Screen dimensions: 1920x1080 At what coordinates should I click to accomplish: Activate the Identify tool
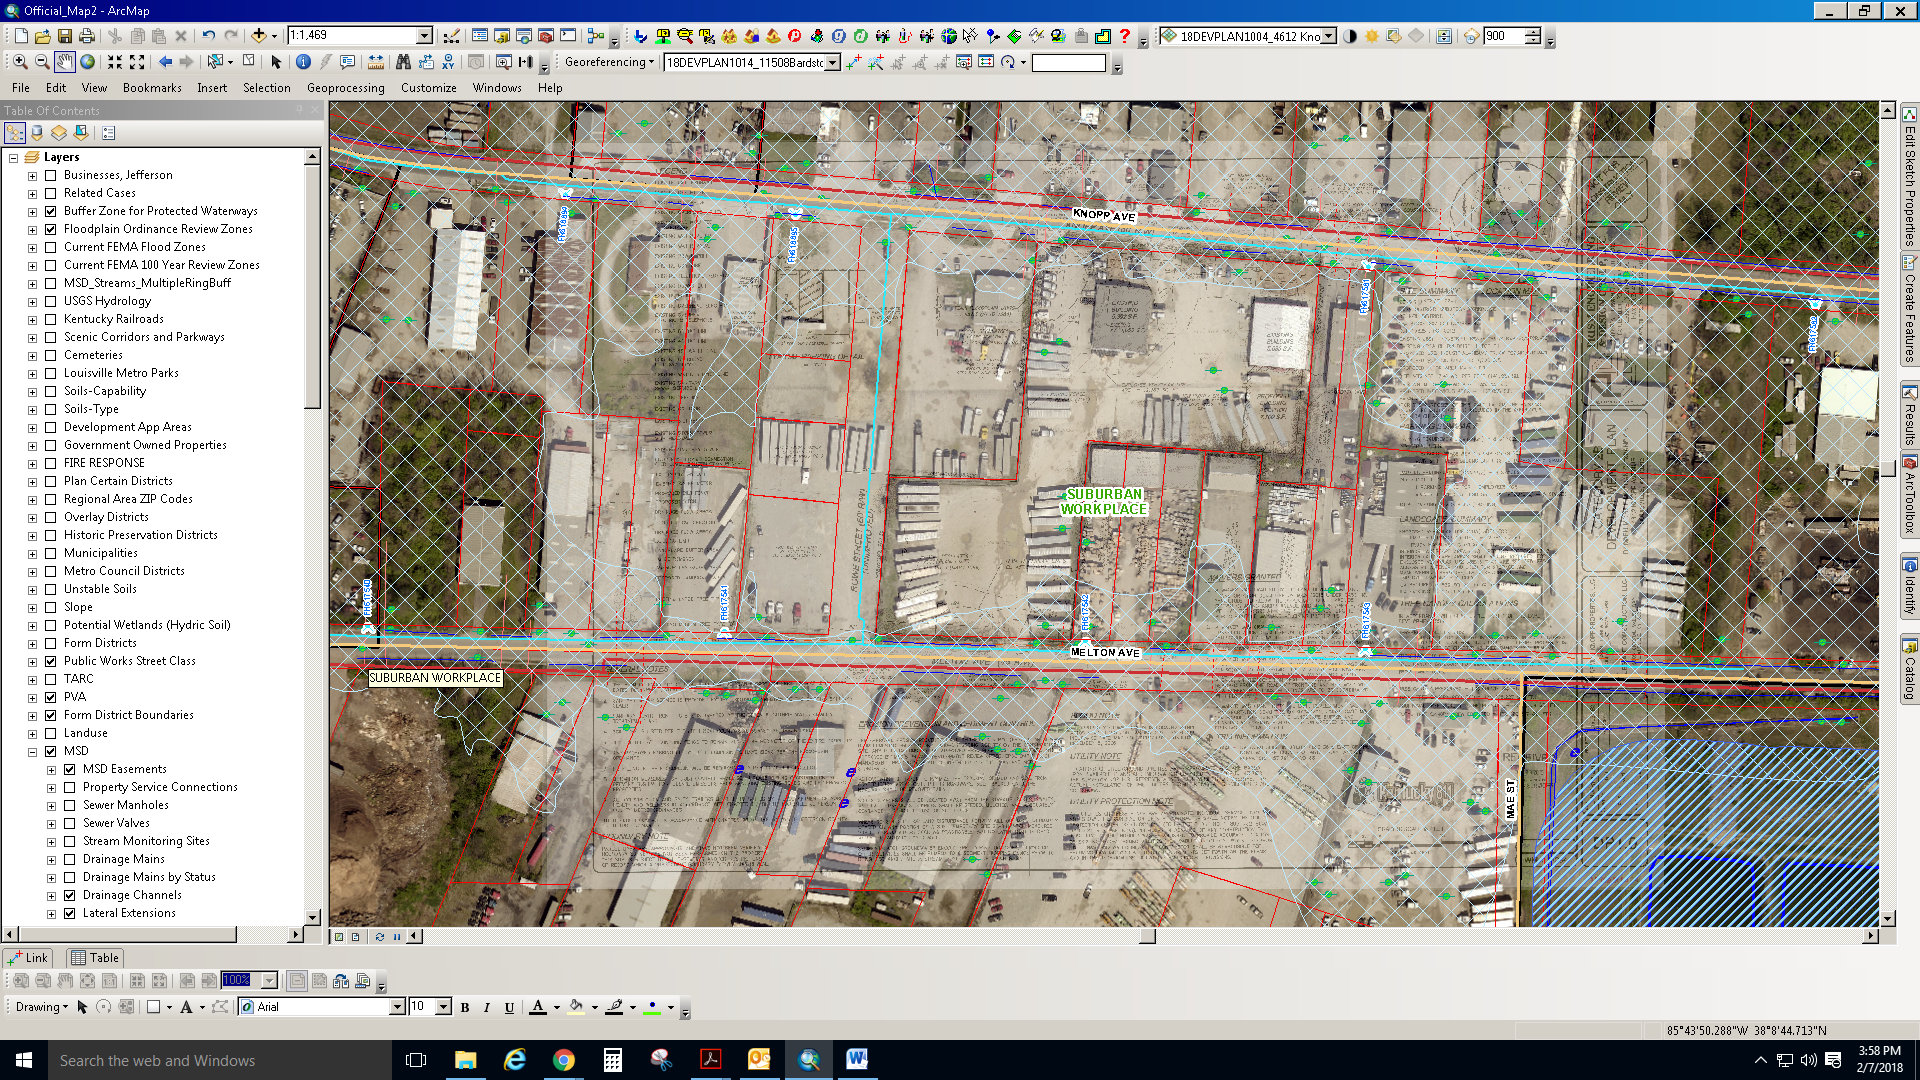click(x=303, y=62)
